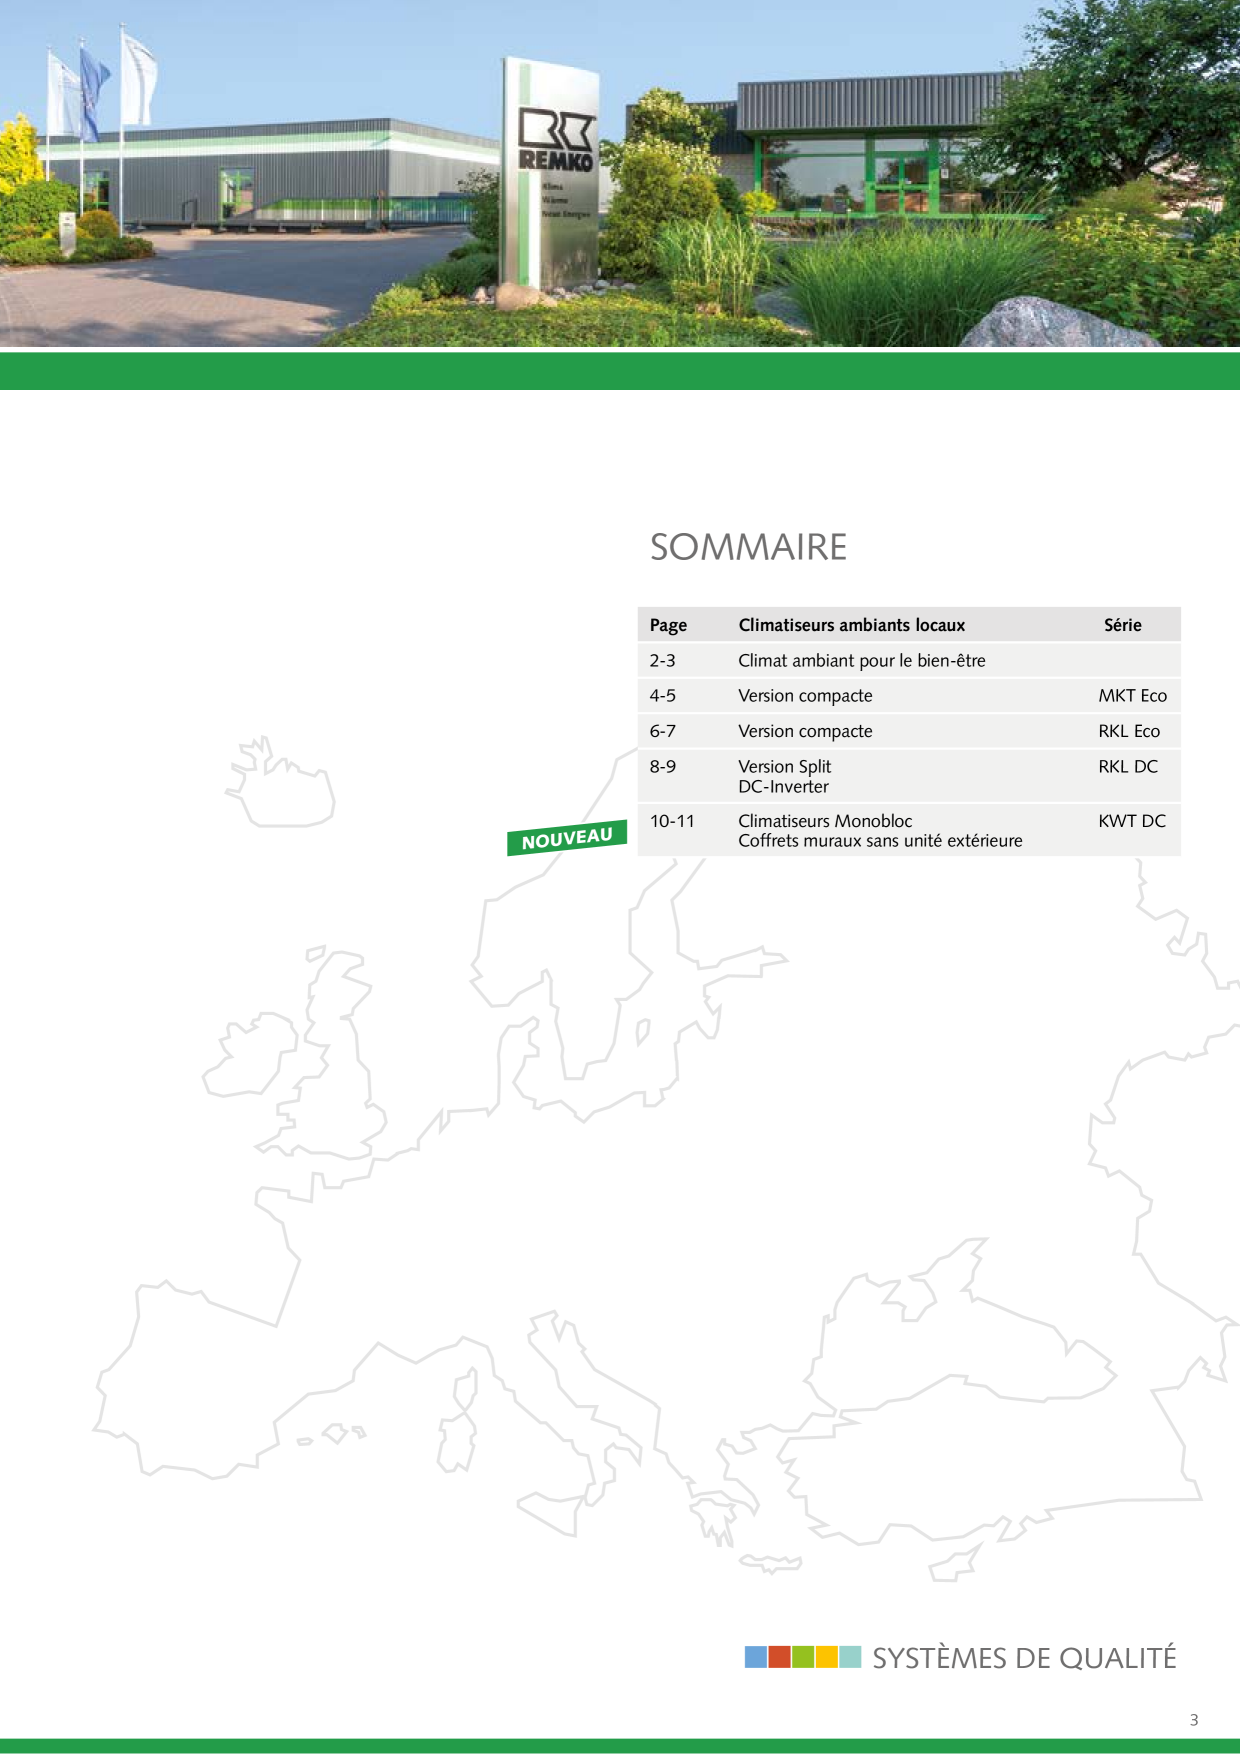
Task: Click "Version compacte" in the MKT Eco row
Action: pos(805,696)
